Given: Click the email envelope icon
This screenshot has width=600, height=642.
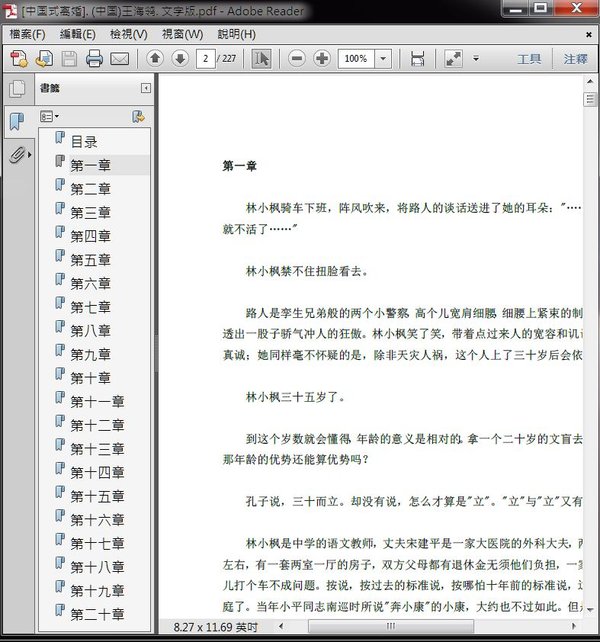Looking at the screenshot, I should click(120, 59).
